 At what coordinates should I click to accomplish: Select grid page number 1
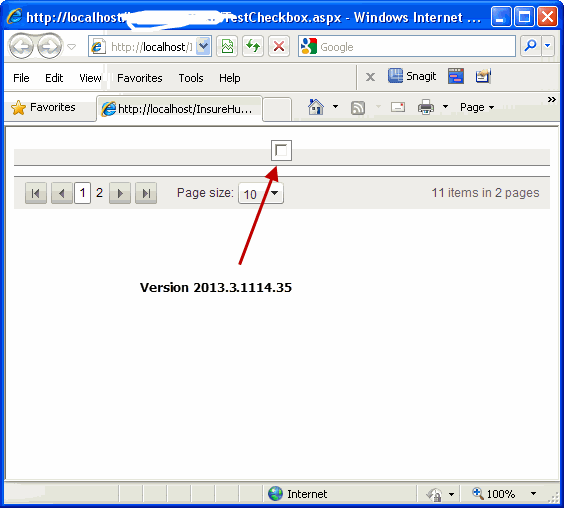click(82, 193)
